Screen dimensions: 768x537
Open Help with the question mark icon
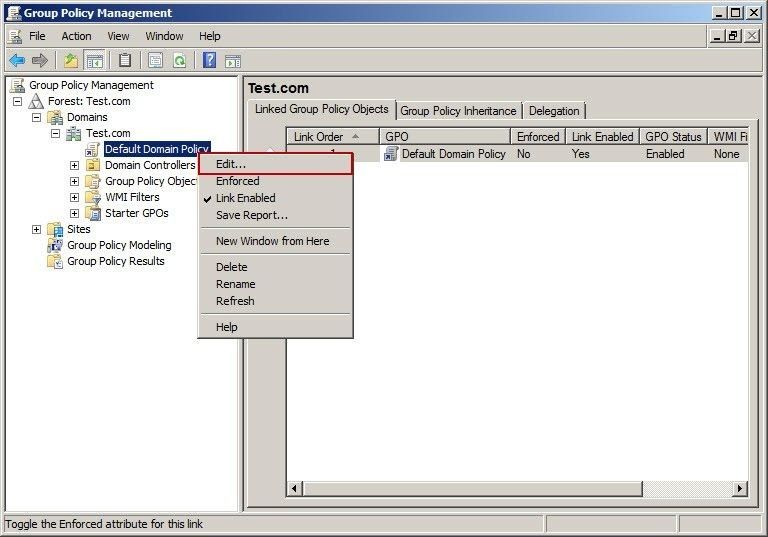coord(210,61)
